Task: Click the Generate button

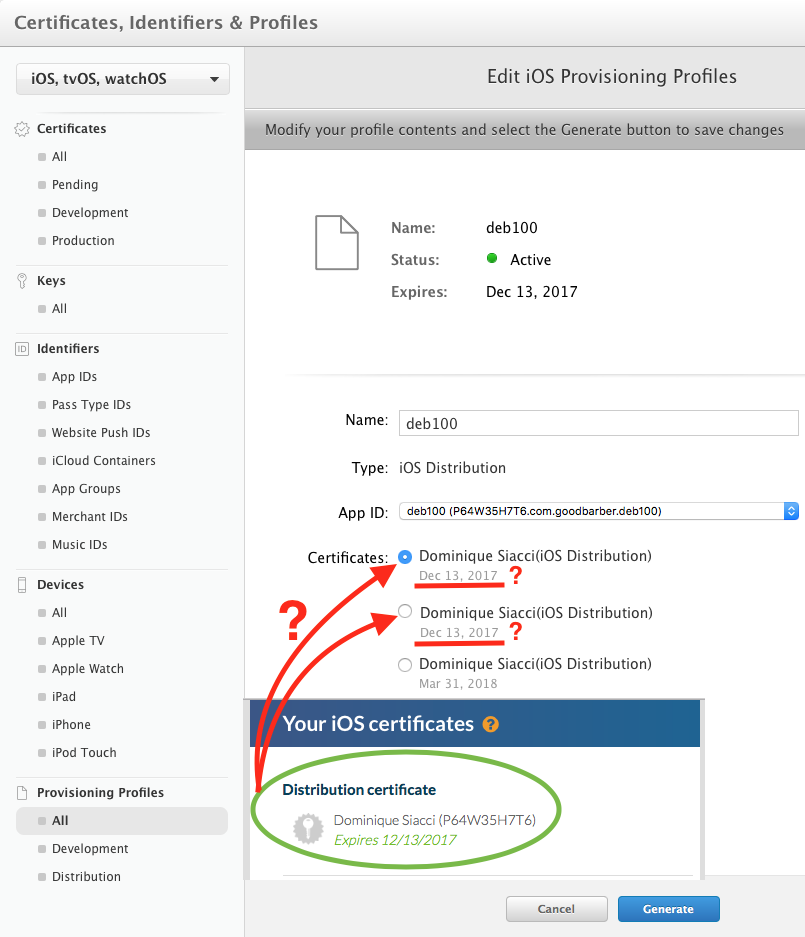Action: click(668, 909)
